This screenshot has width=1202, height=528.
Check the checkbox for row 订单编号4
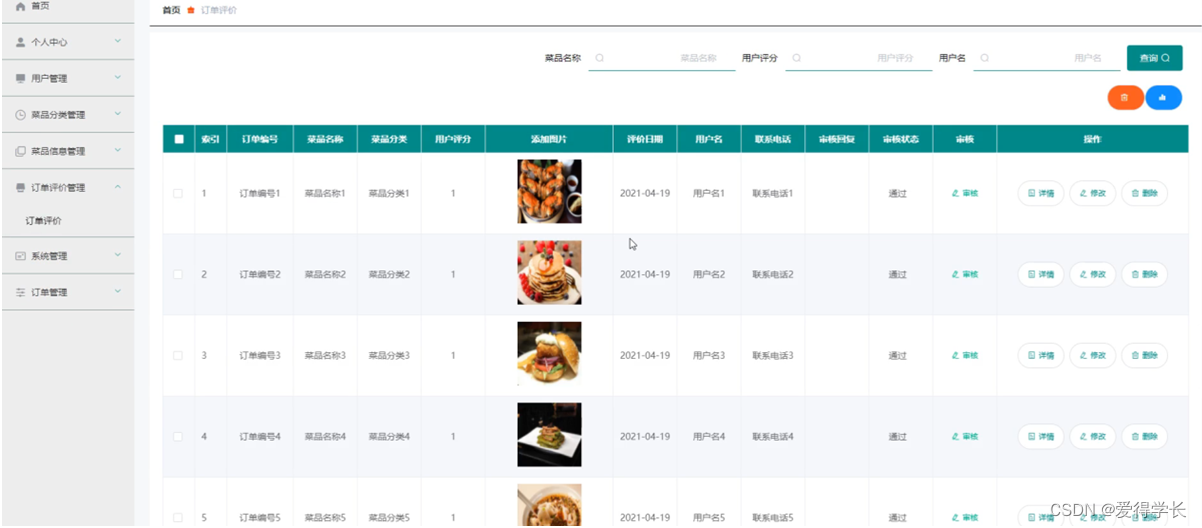click(178, 436)
